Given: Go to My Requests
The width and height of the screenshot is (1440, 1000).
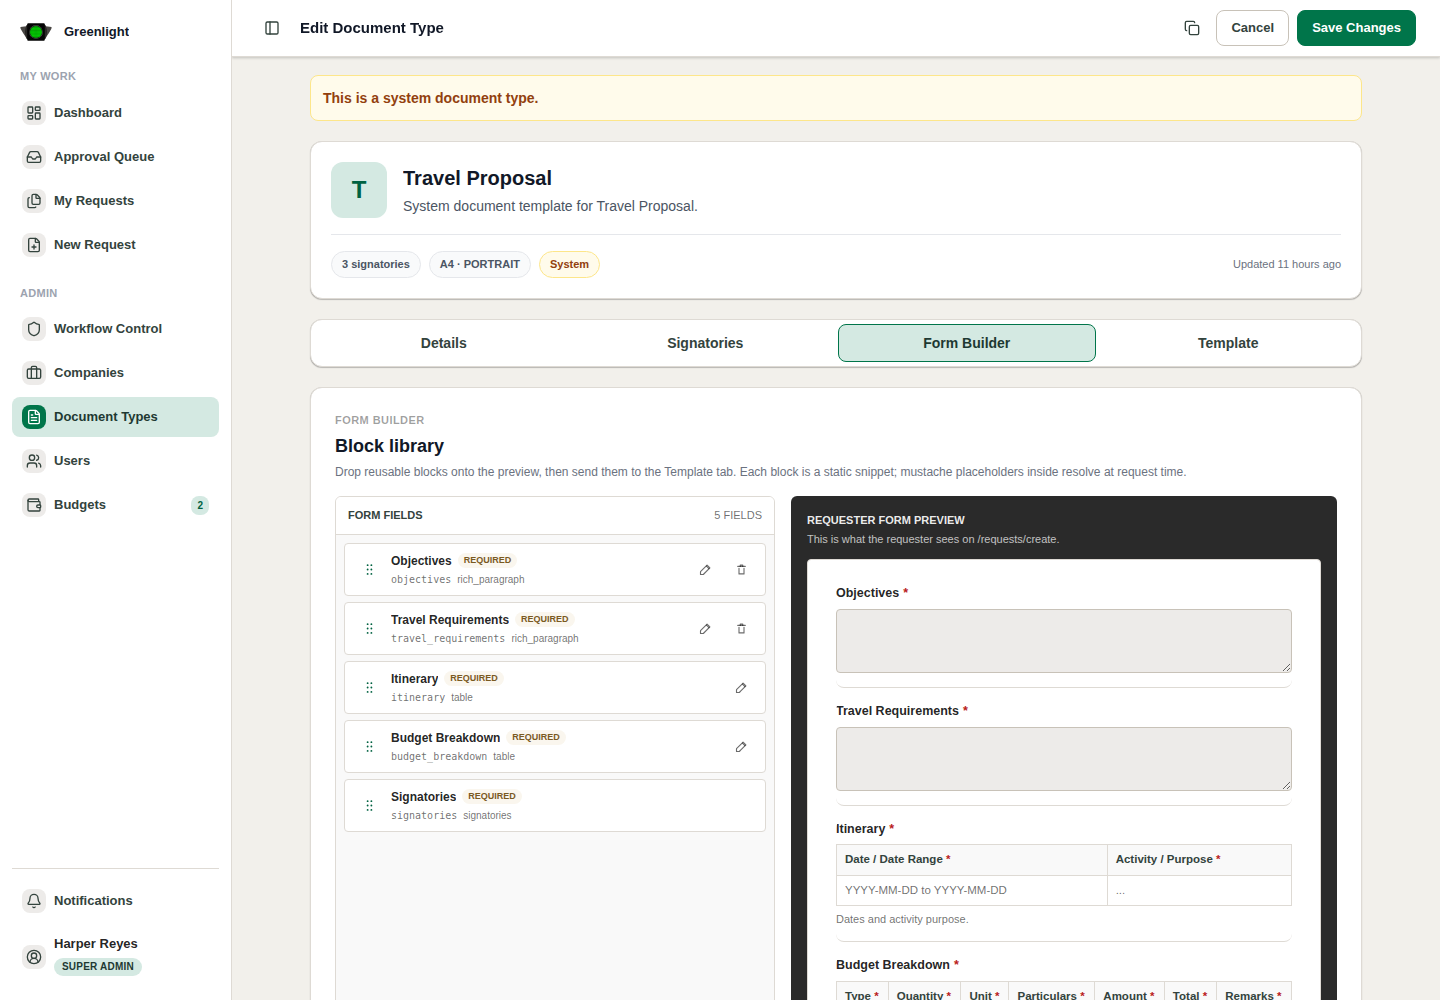Looking at the screenshot, I should (115, 201).
